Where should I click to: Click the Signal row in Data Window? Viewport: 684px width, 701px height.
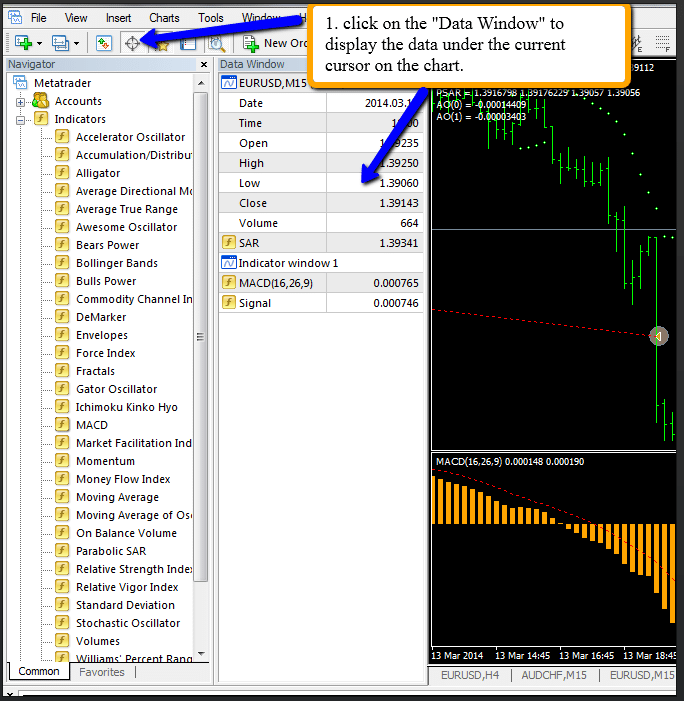click(x=321, y=303)
